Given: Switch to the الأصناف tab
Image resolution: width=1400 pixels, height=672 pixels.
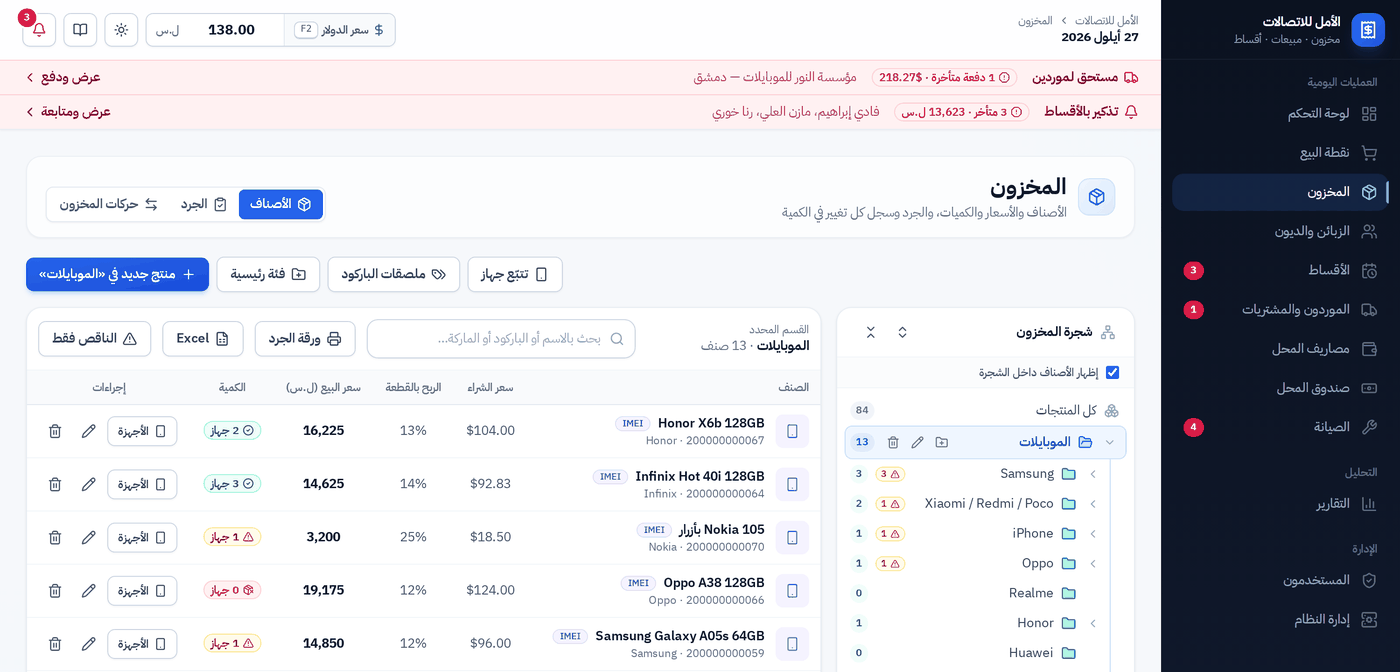Looking at the screenshot, I should pyautogui.click(x=281, y=204).
